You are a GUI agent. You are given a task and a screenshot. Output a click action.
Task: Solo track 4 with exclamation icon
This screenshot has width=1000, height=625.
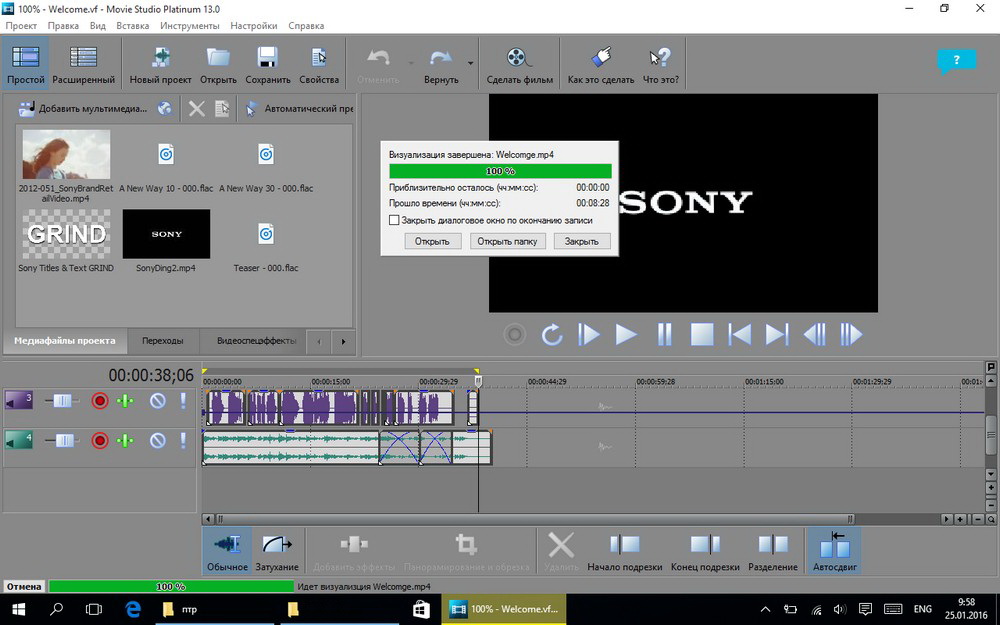[184, 440]
